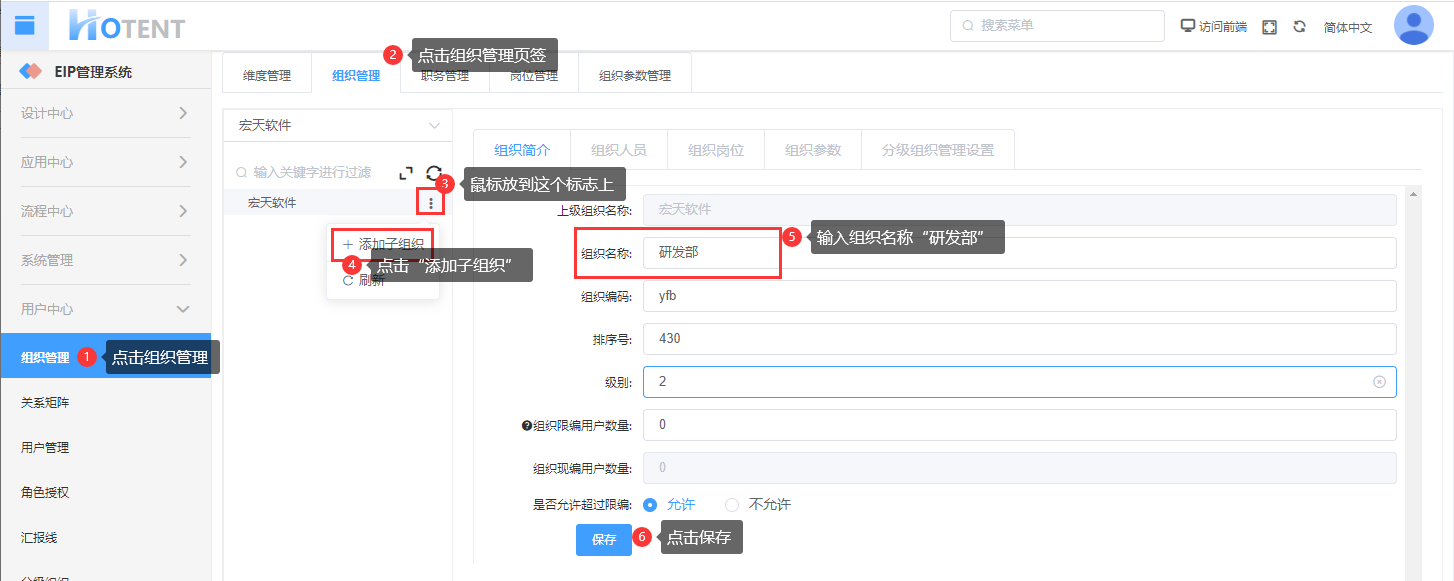Click the tree expand-all icon

pyautogui.click(x=405, y=173)
